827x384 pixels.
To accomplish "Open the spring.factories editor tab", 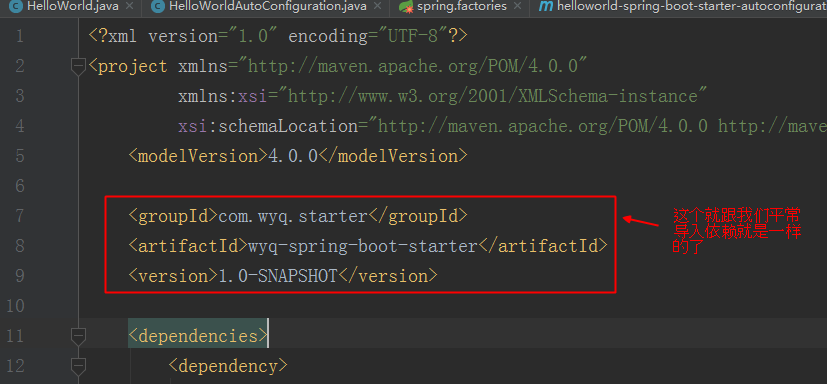I will click(460, 6).
